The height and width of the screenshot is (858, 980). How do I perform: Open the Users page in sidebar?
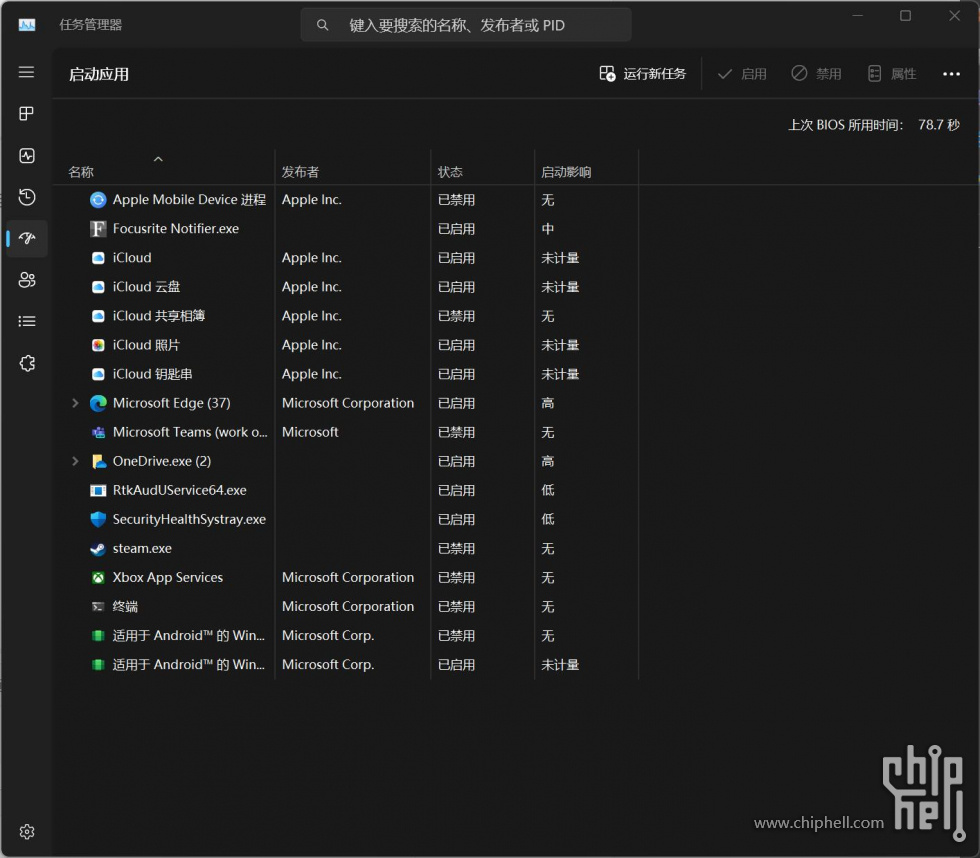click(26, 280)
